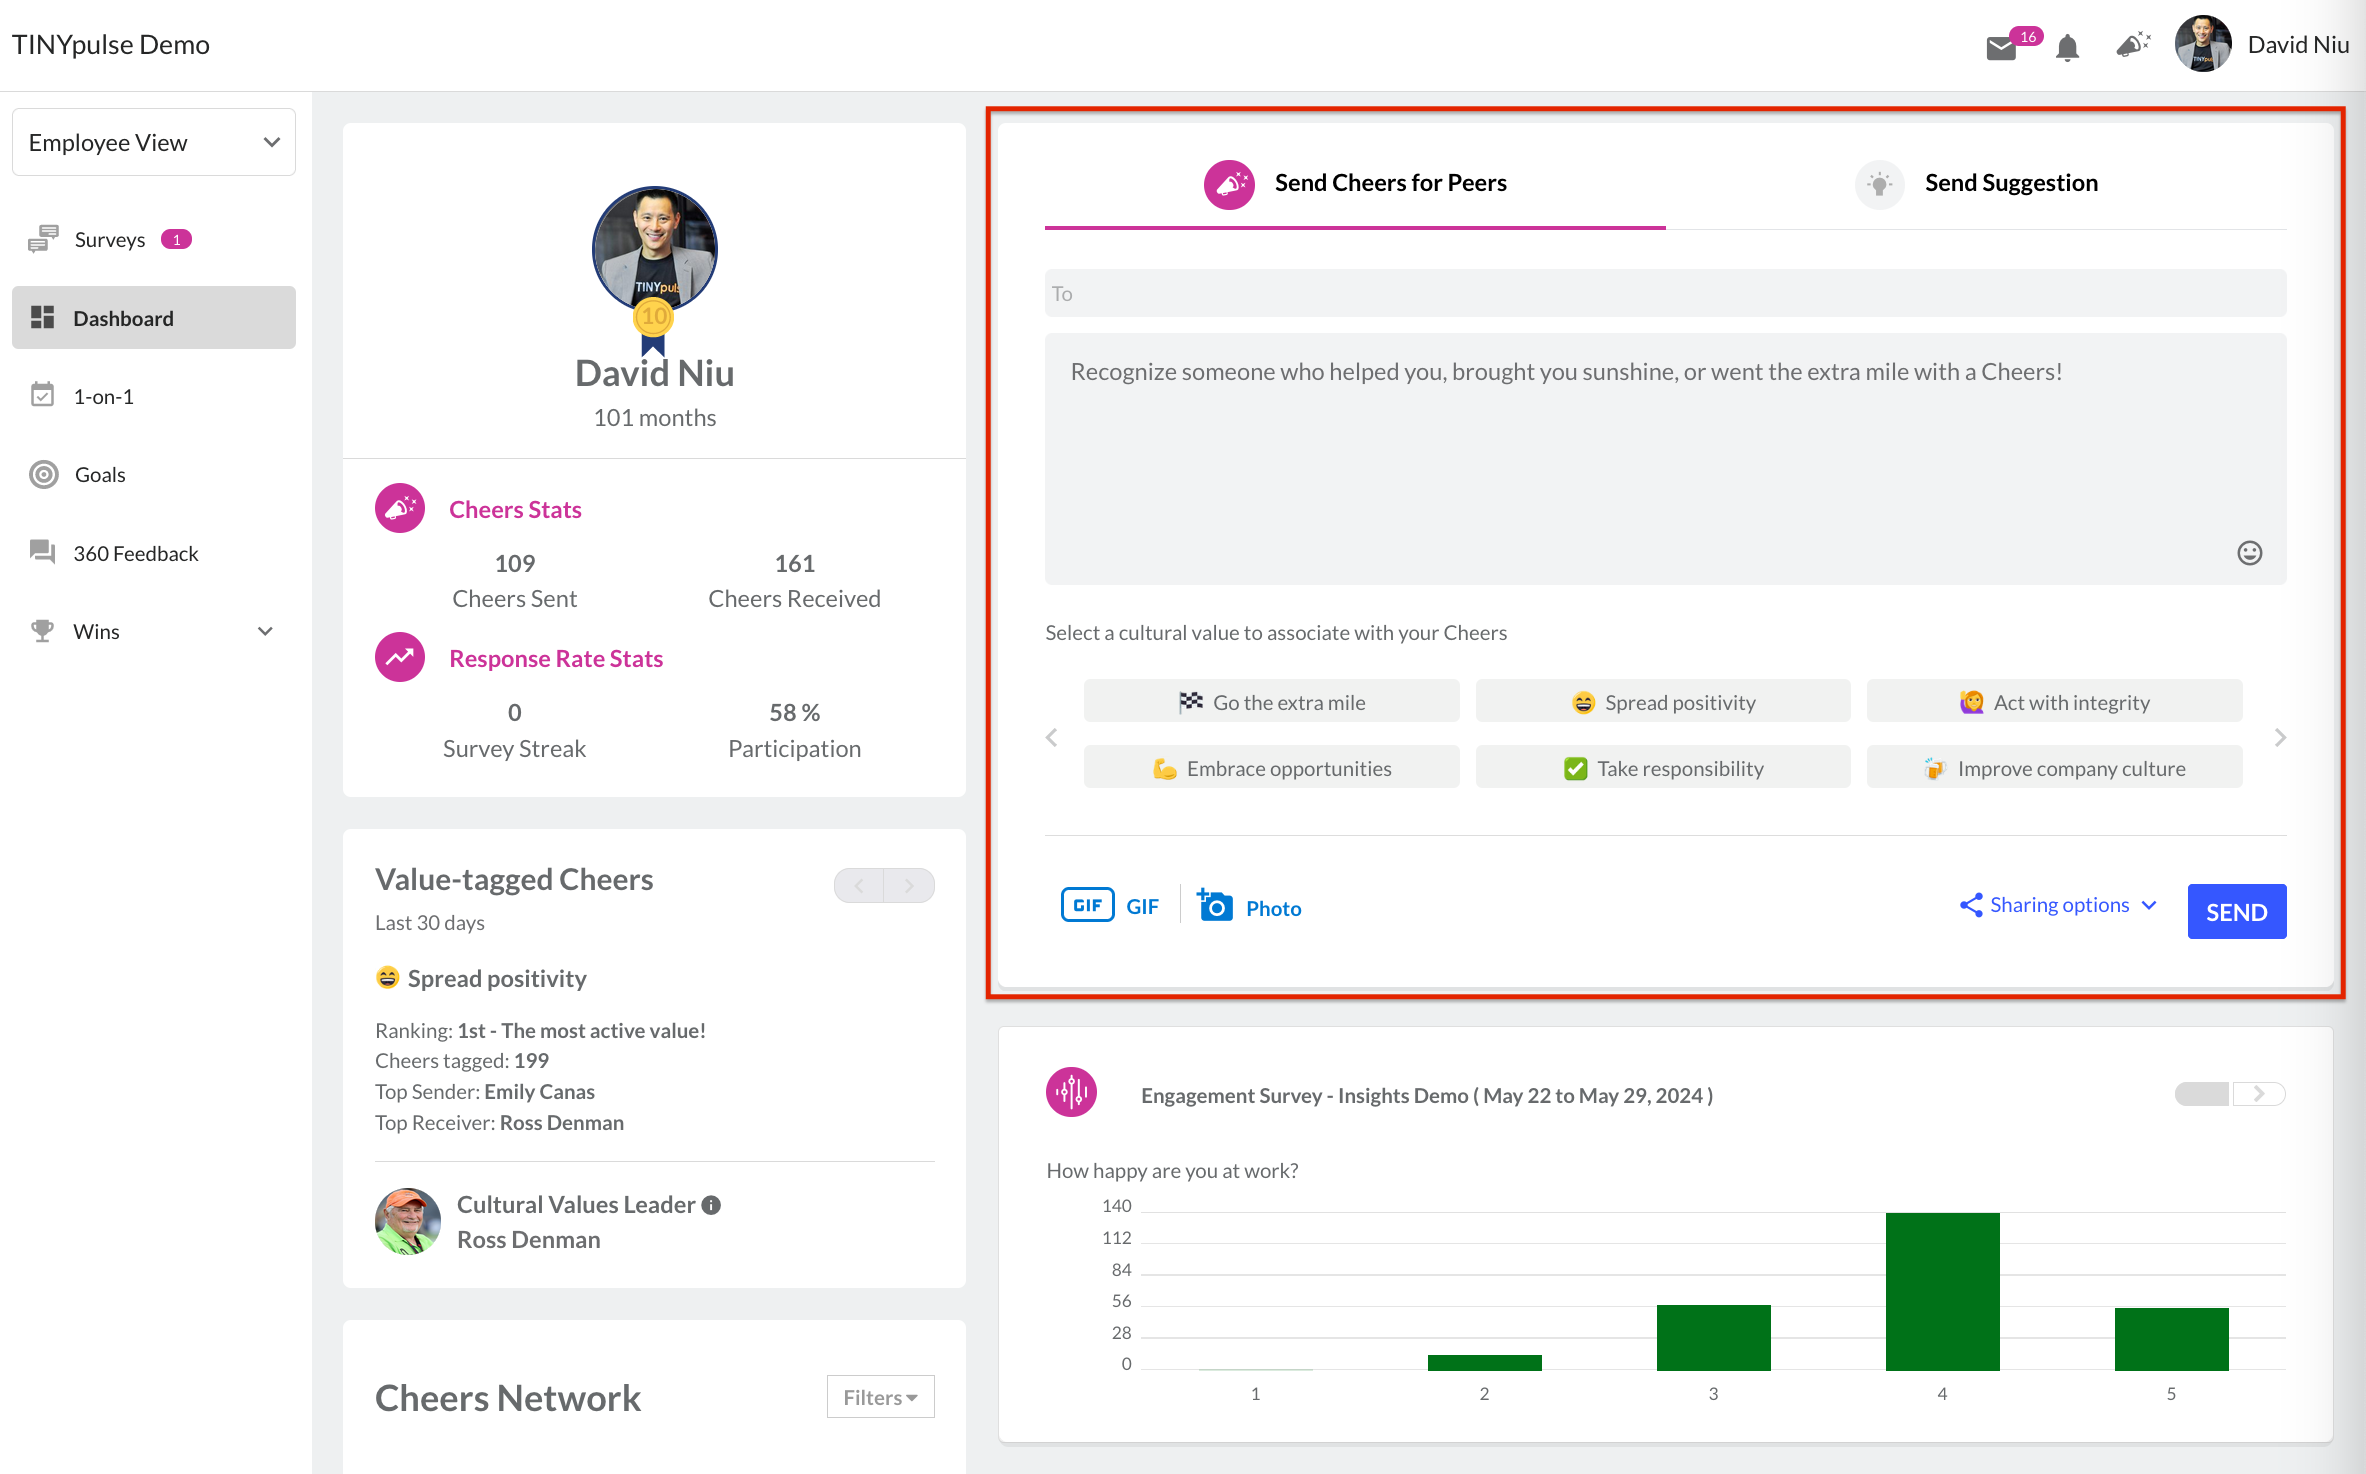Select the Embrace opportunities value

click(x=1271, y=767)
